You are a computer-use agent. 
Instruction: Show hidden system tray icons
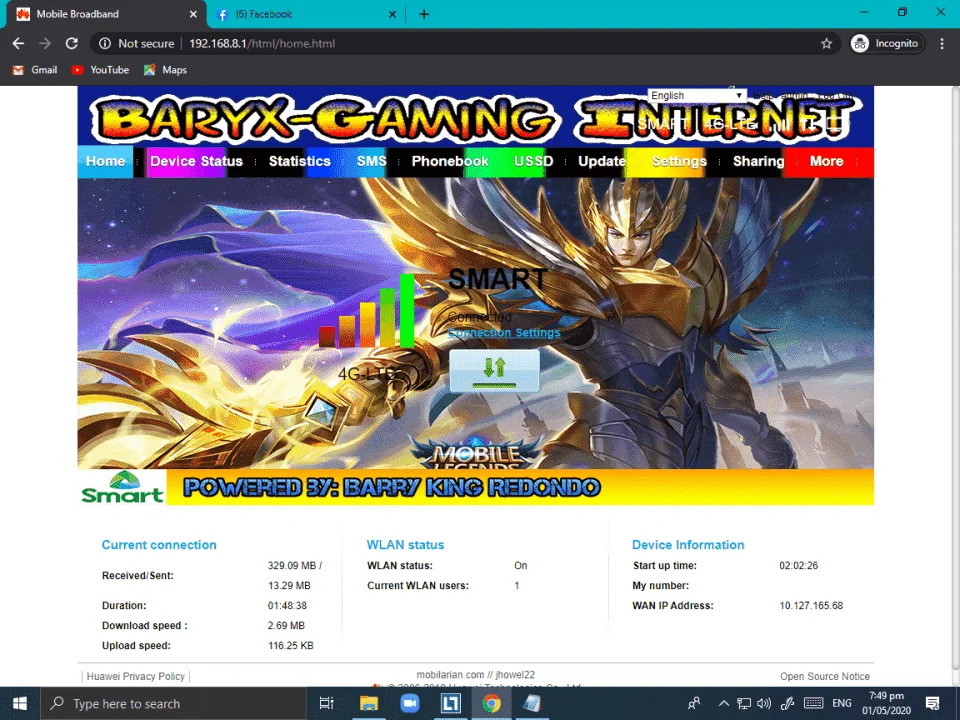pyautogui.click(x=724, y=703)
